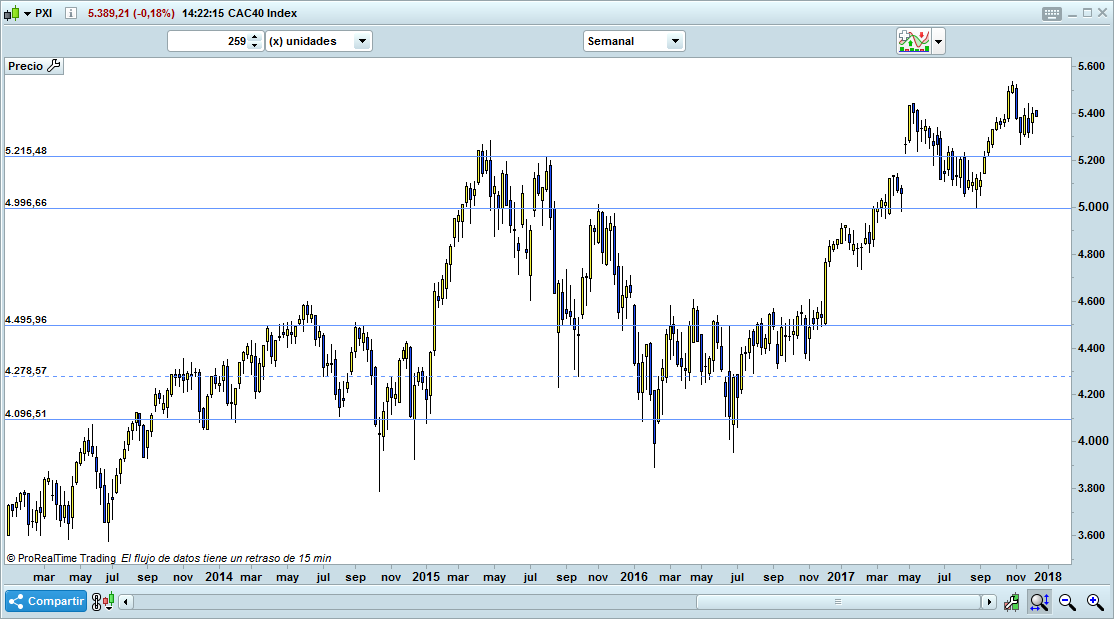Viewport: 1114px width, 619px height.
Task: Click the CAC40 Index title text
Action: click(262, 13)
